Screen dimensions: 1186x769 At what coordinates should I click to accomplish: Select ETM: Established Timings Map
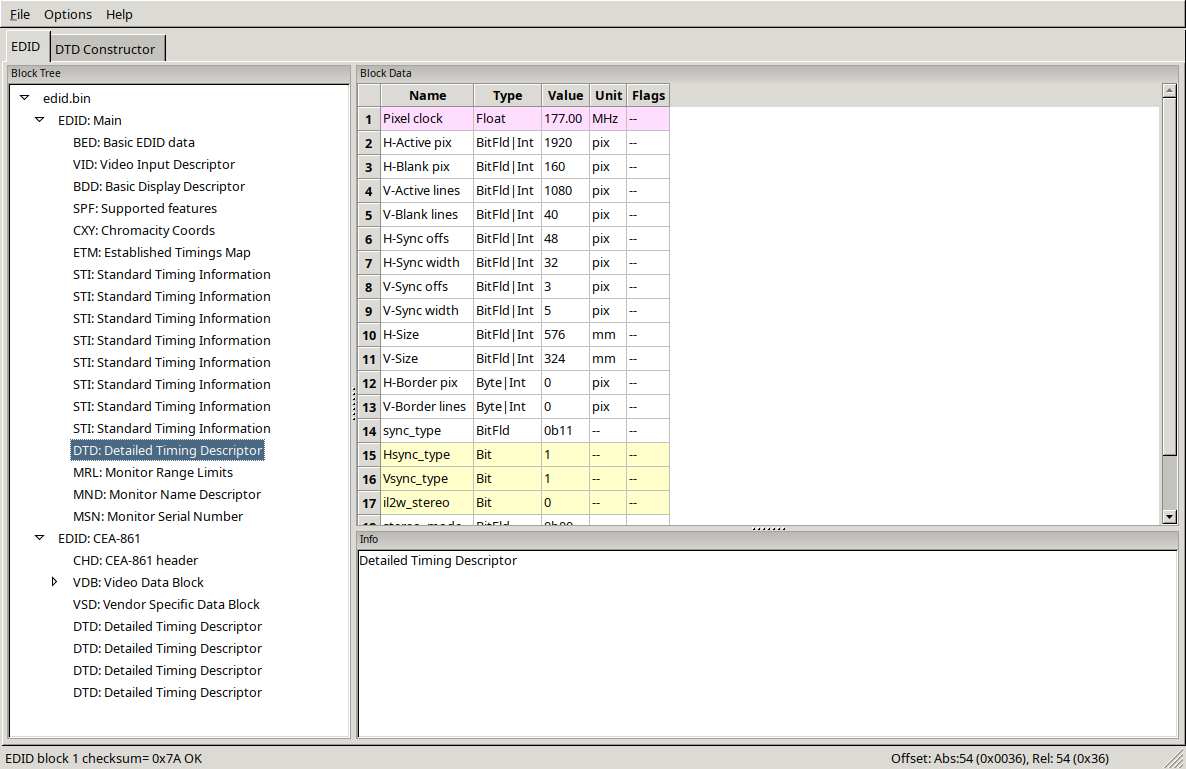162,252
